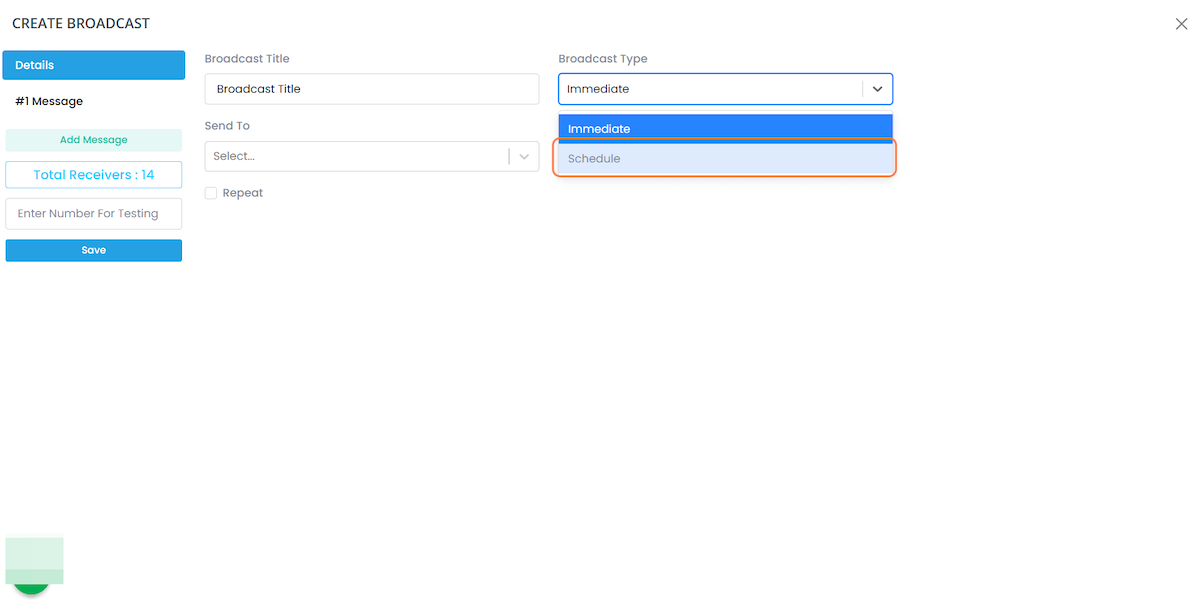The width and height of the screenshot is (1200, 601).
Task: Collapse the Broadcast Type dropdown arrow
Action: click(877, 89)
